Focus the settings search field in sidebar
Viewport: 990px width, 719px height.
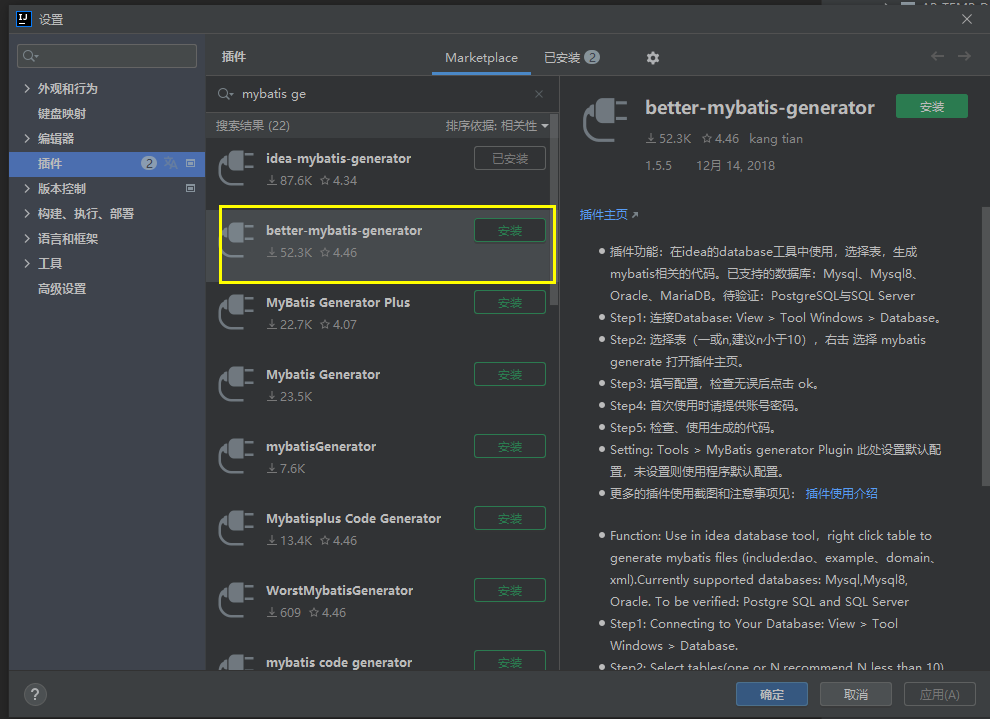(107, 56)
